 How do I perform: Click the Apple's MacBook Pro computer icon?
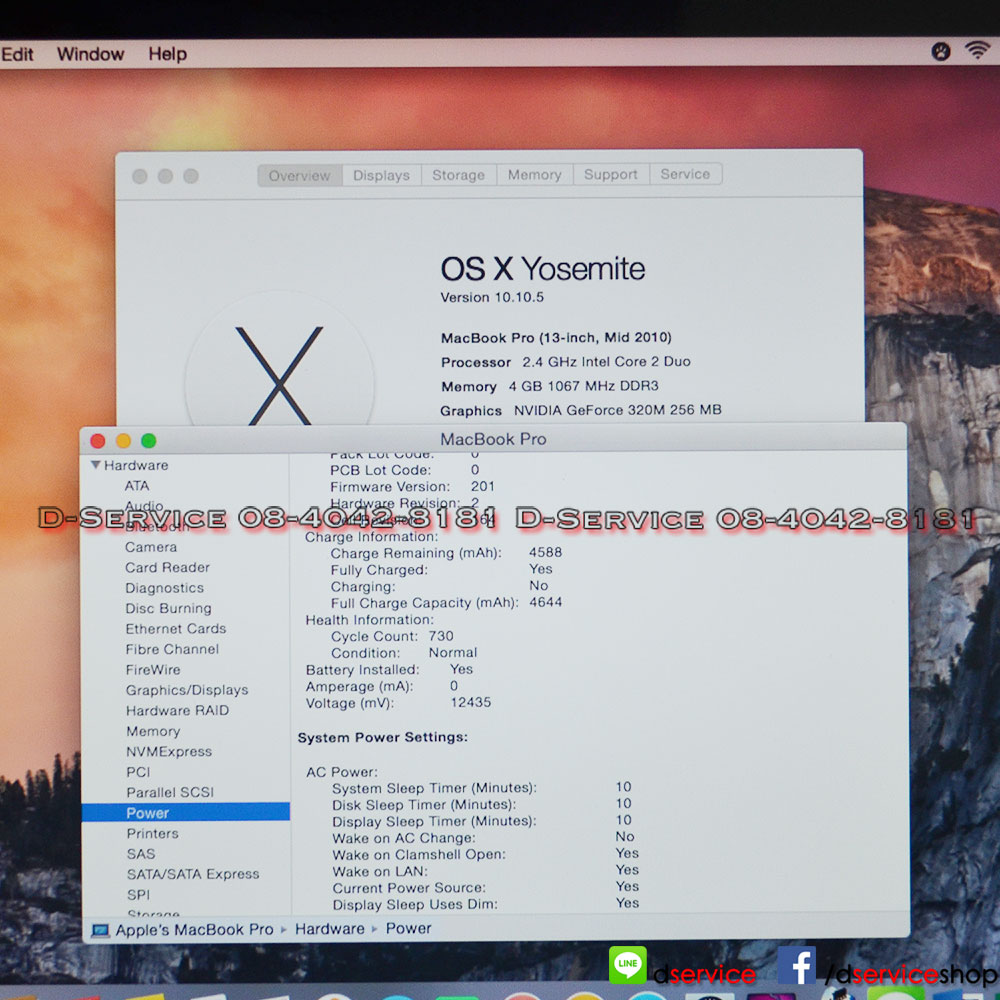point(100,930)
